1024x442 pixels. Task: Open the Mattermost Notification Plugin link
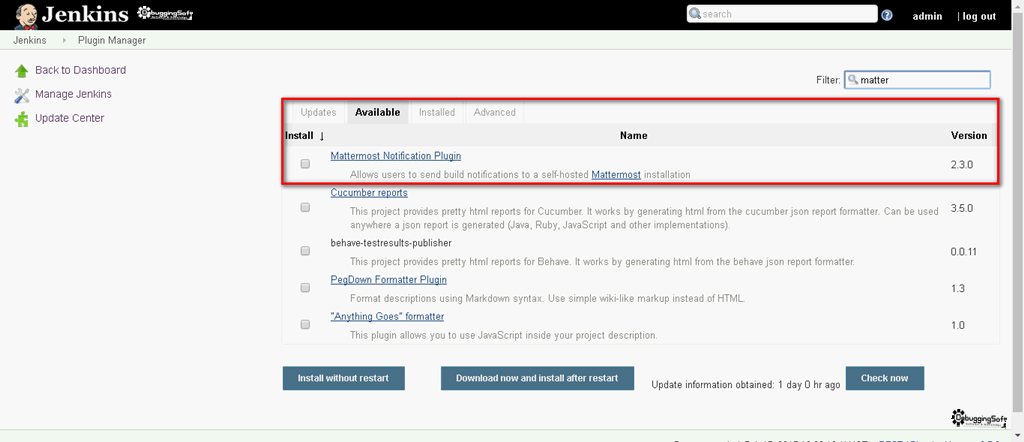tap(396, 156)
